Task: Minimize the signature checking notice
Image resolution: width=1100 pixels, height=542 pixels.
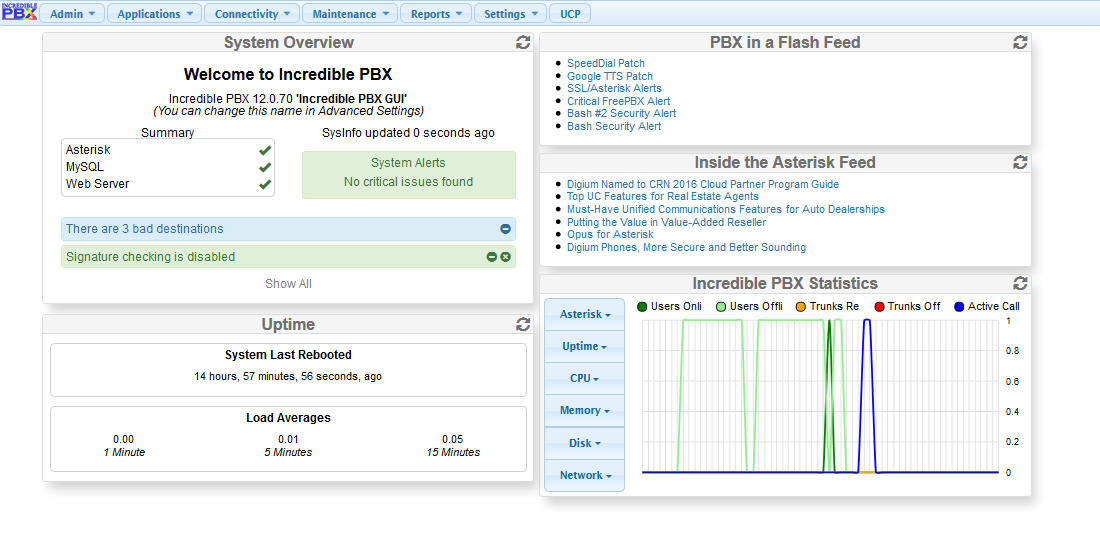Action: click(492, 257)
